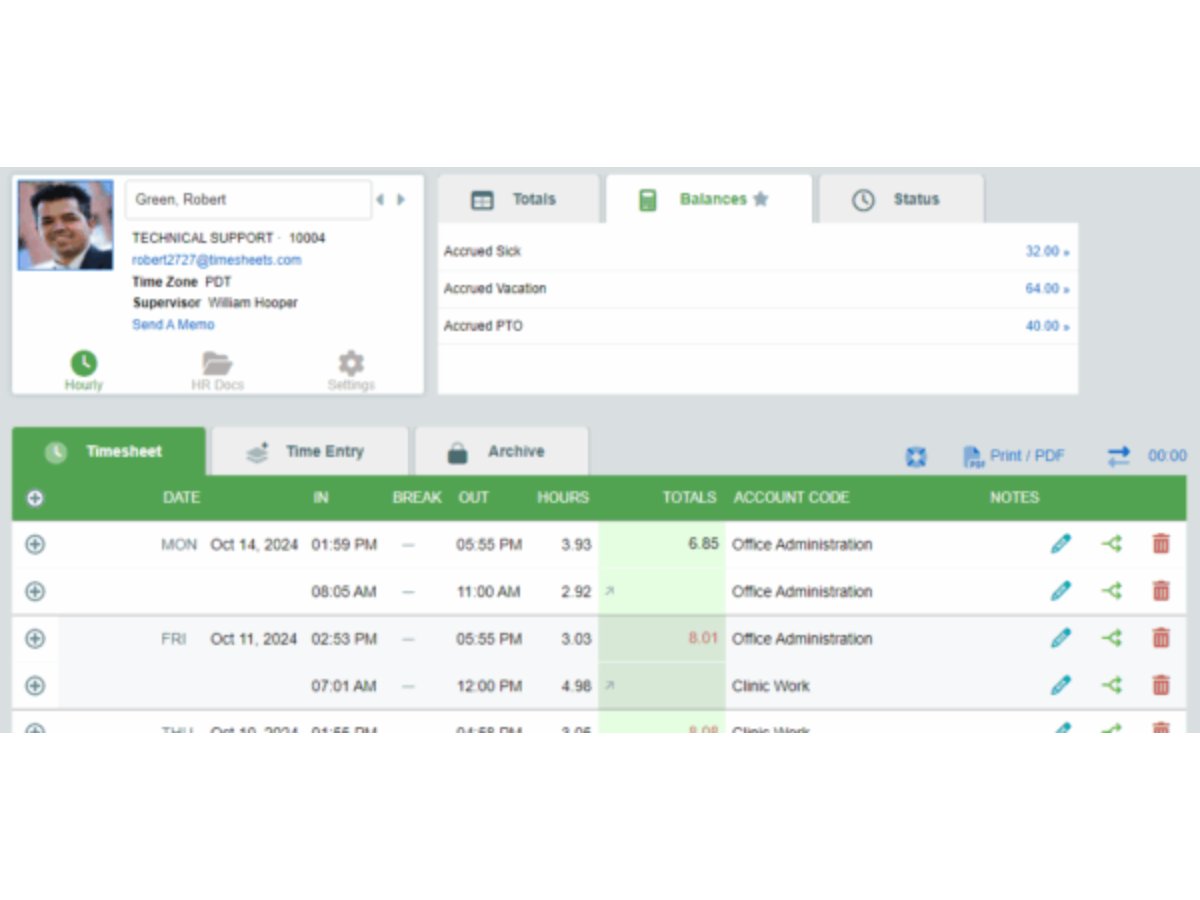1200x900 pixels.
Task: Expand the Oct 11 entry row
Action: tap(34, 638)
